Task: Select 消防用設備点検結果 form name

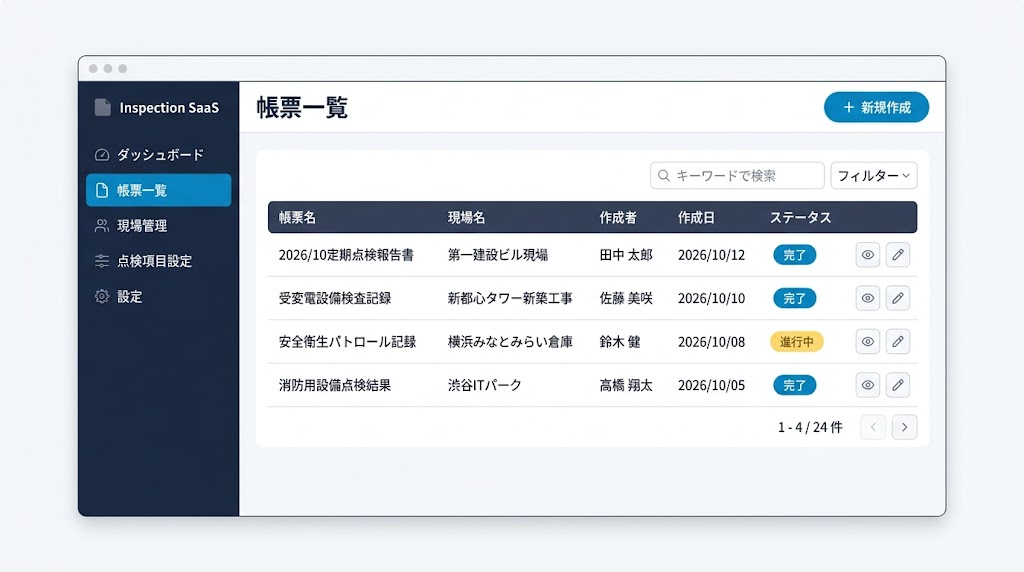Action: pyautogui.click(x=335, y=385)
